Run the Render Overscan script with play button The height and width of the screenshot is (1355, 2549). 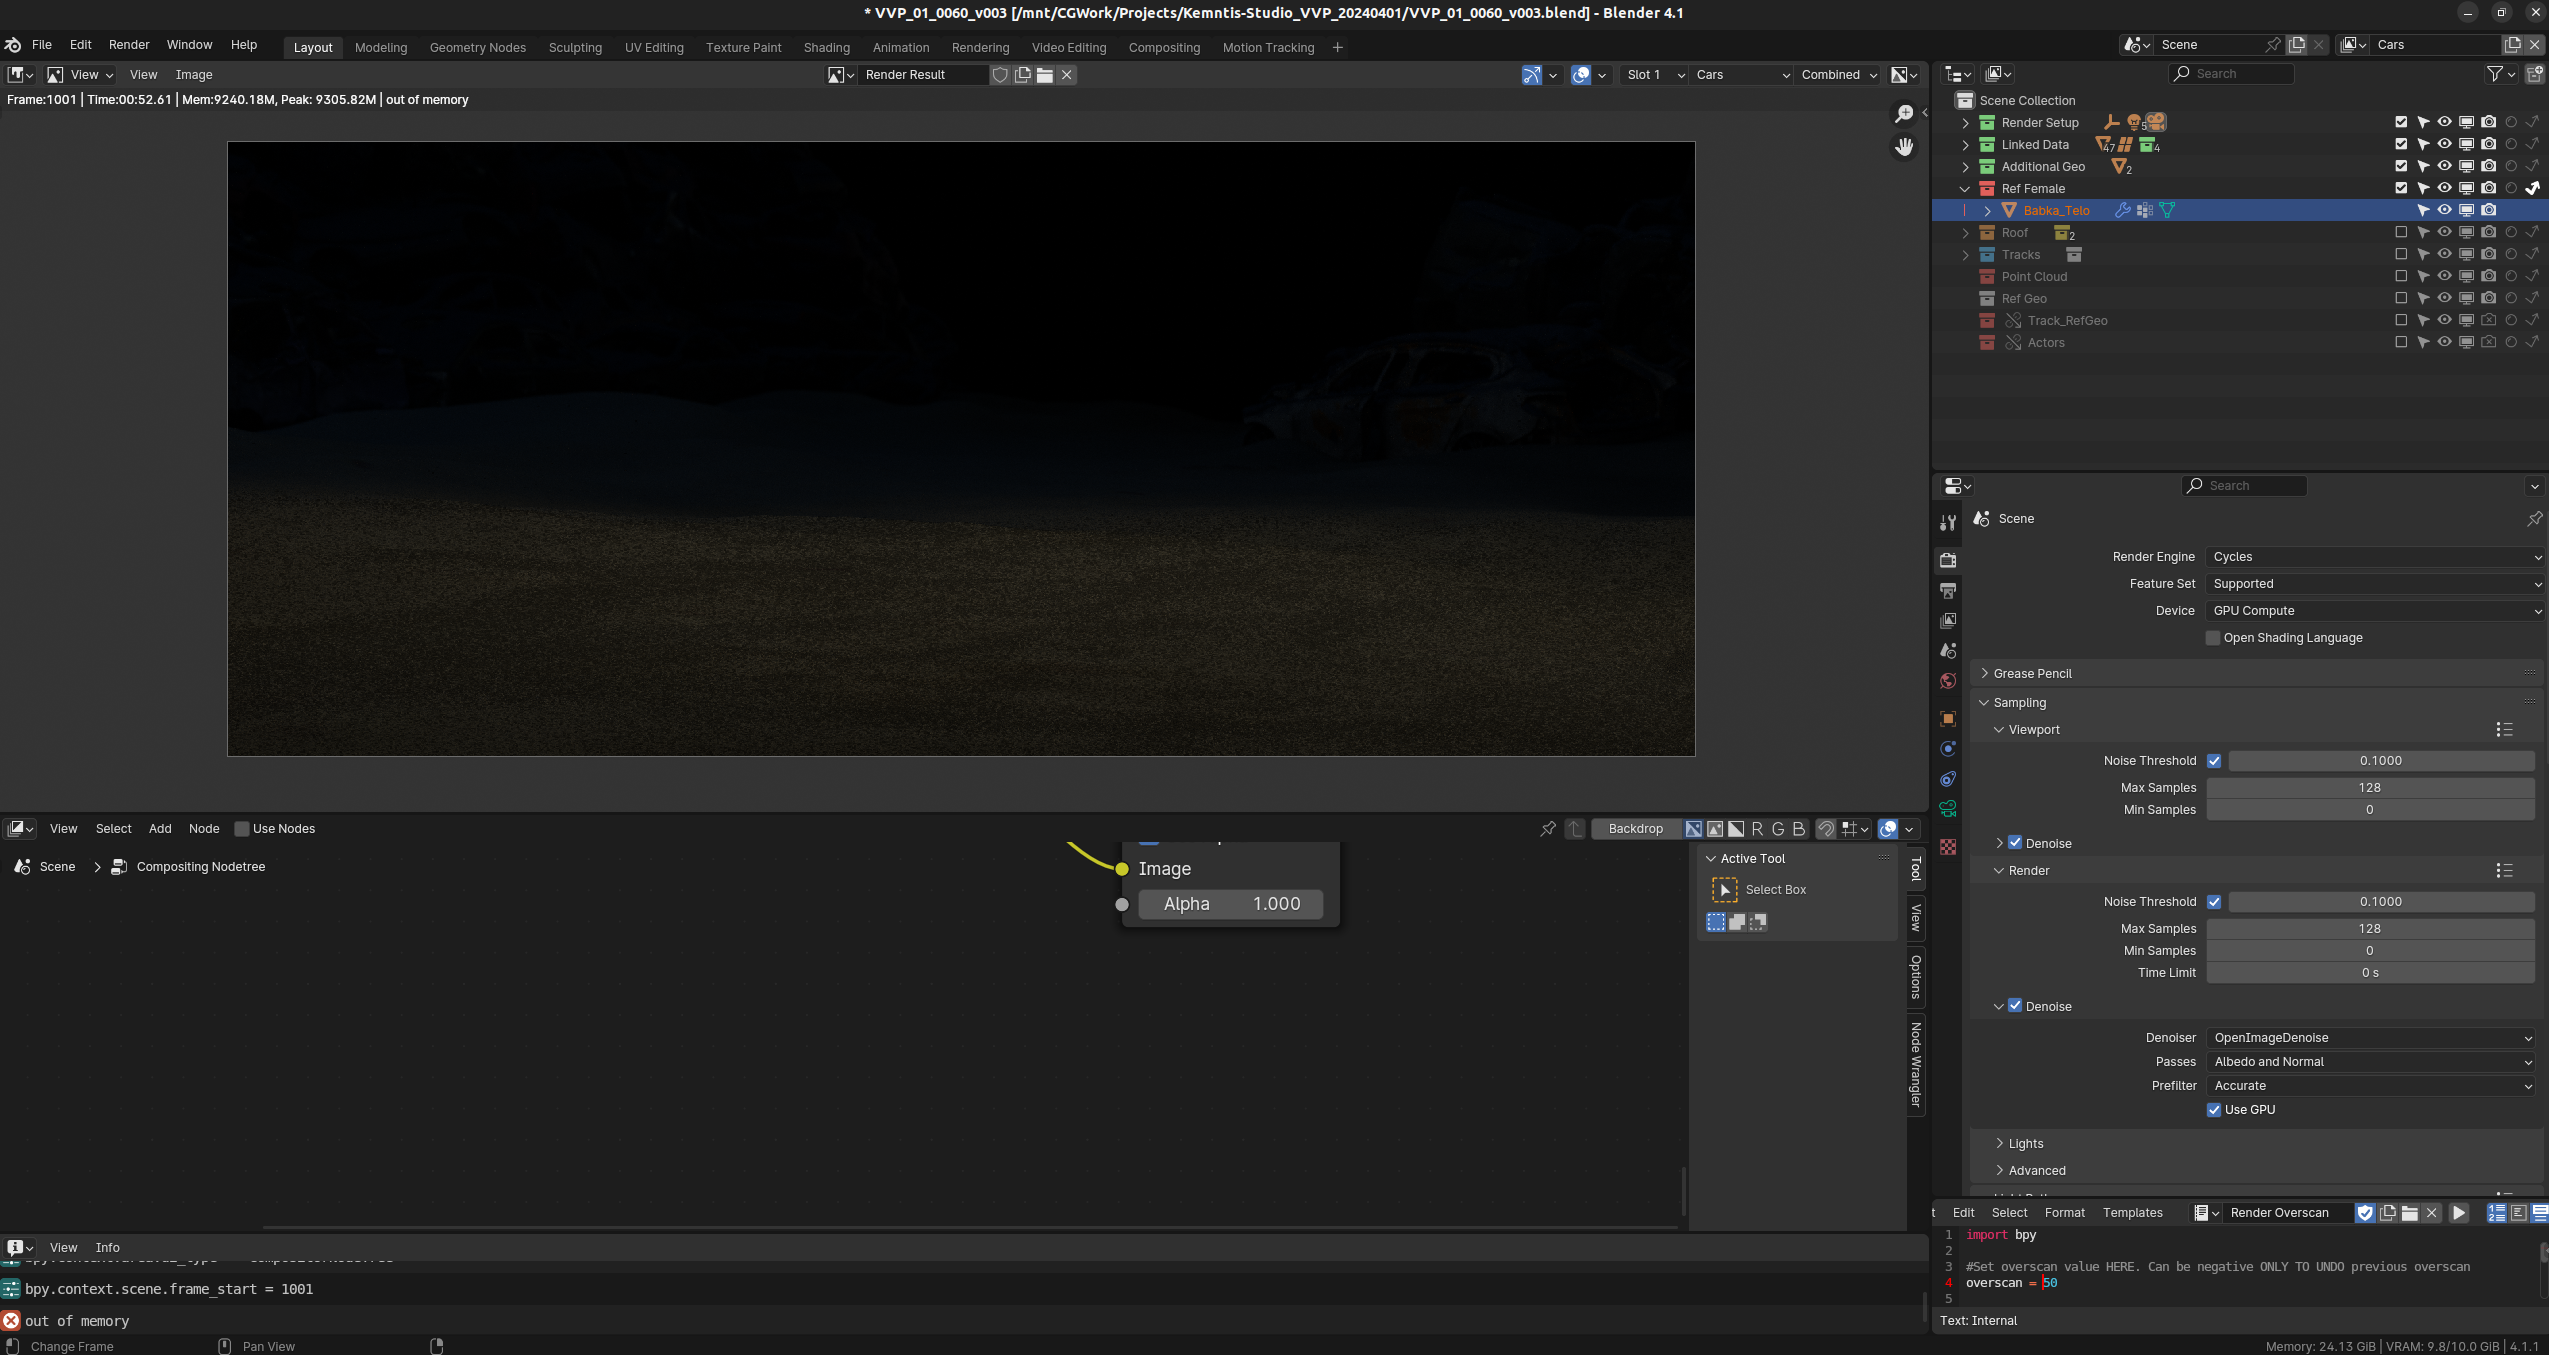point(2459,1212)
